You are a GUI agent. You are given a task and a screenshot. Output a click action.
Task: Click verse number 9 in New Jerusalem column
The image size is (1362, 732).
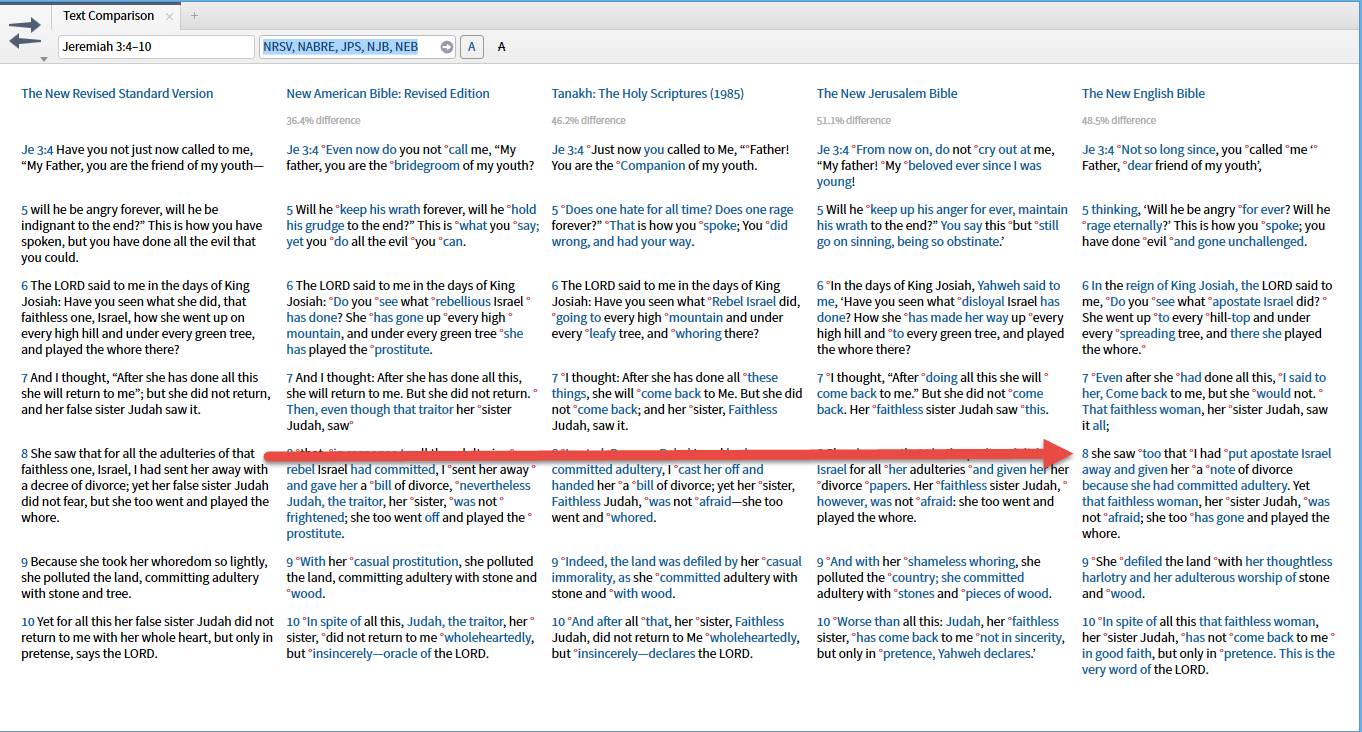pyautogui.click(x=820, y=562)
